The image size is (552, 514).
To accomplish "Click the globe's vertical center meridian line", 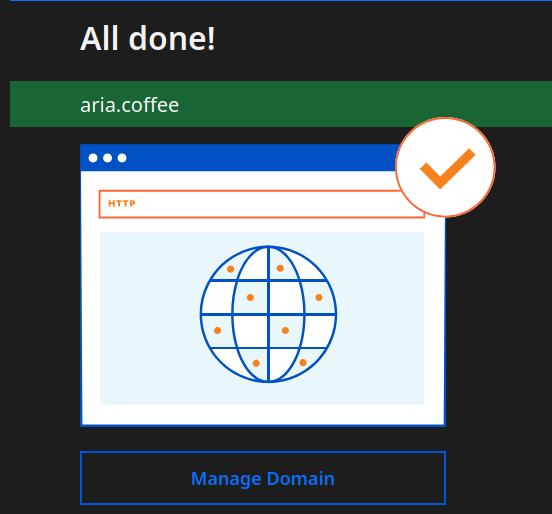I will point(268,314).
